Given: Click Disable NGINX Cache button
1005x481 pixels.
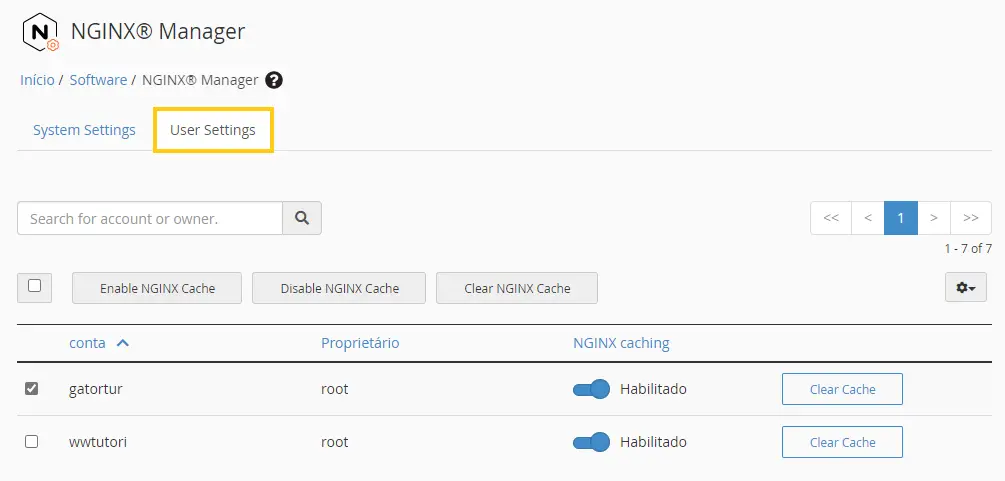Looking at the screenshot, I should pos(339,288).
